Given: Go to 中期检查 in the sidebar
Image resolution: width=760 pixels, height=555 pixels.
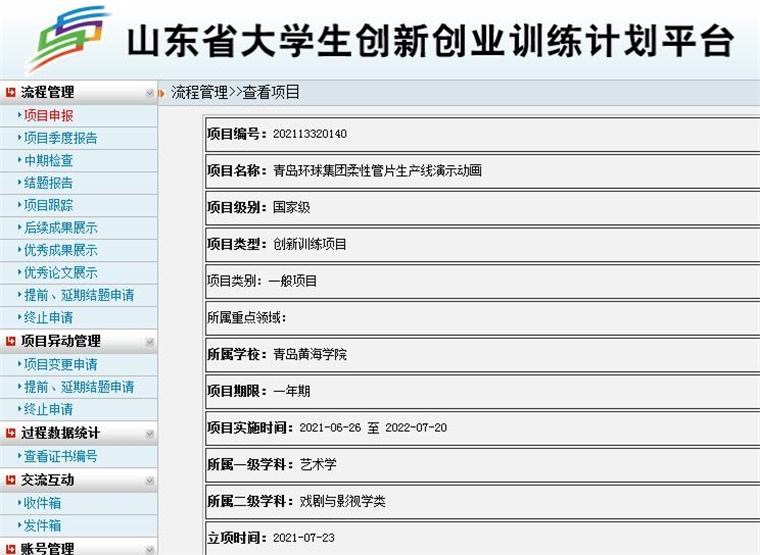Looking at the screenshot, I should click(48, 160).
